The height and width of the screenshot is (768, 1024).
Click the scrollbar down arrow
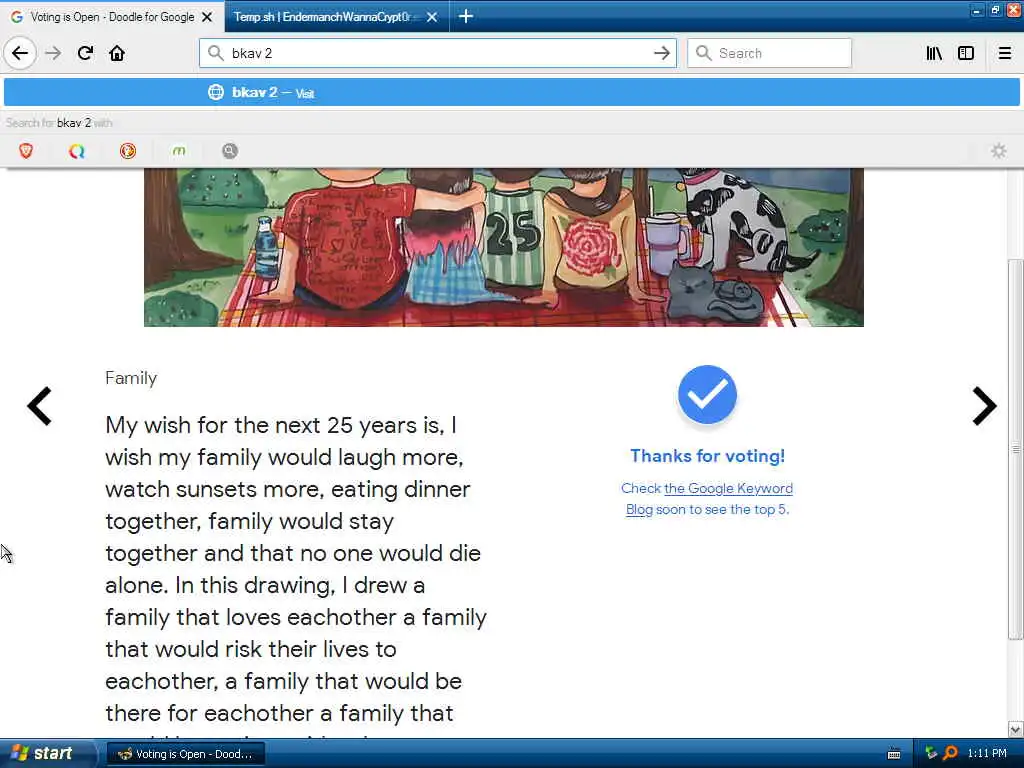1015,729
